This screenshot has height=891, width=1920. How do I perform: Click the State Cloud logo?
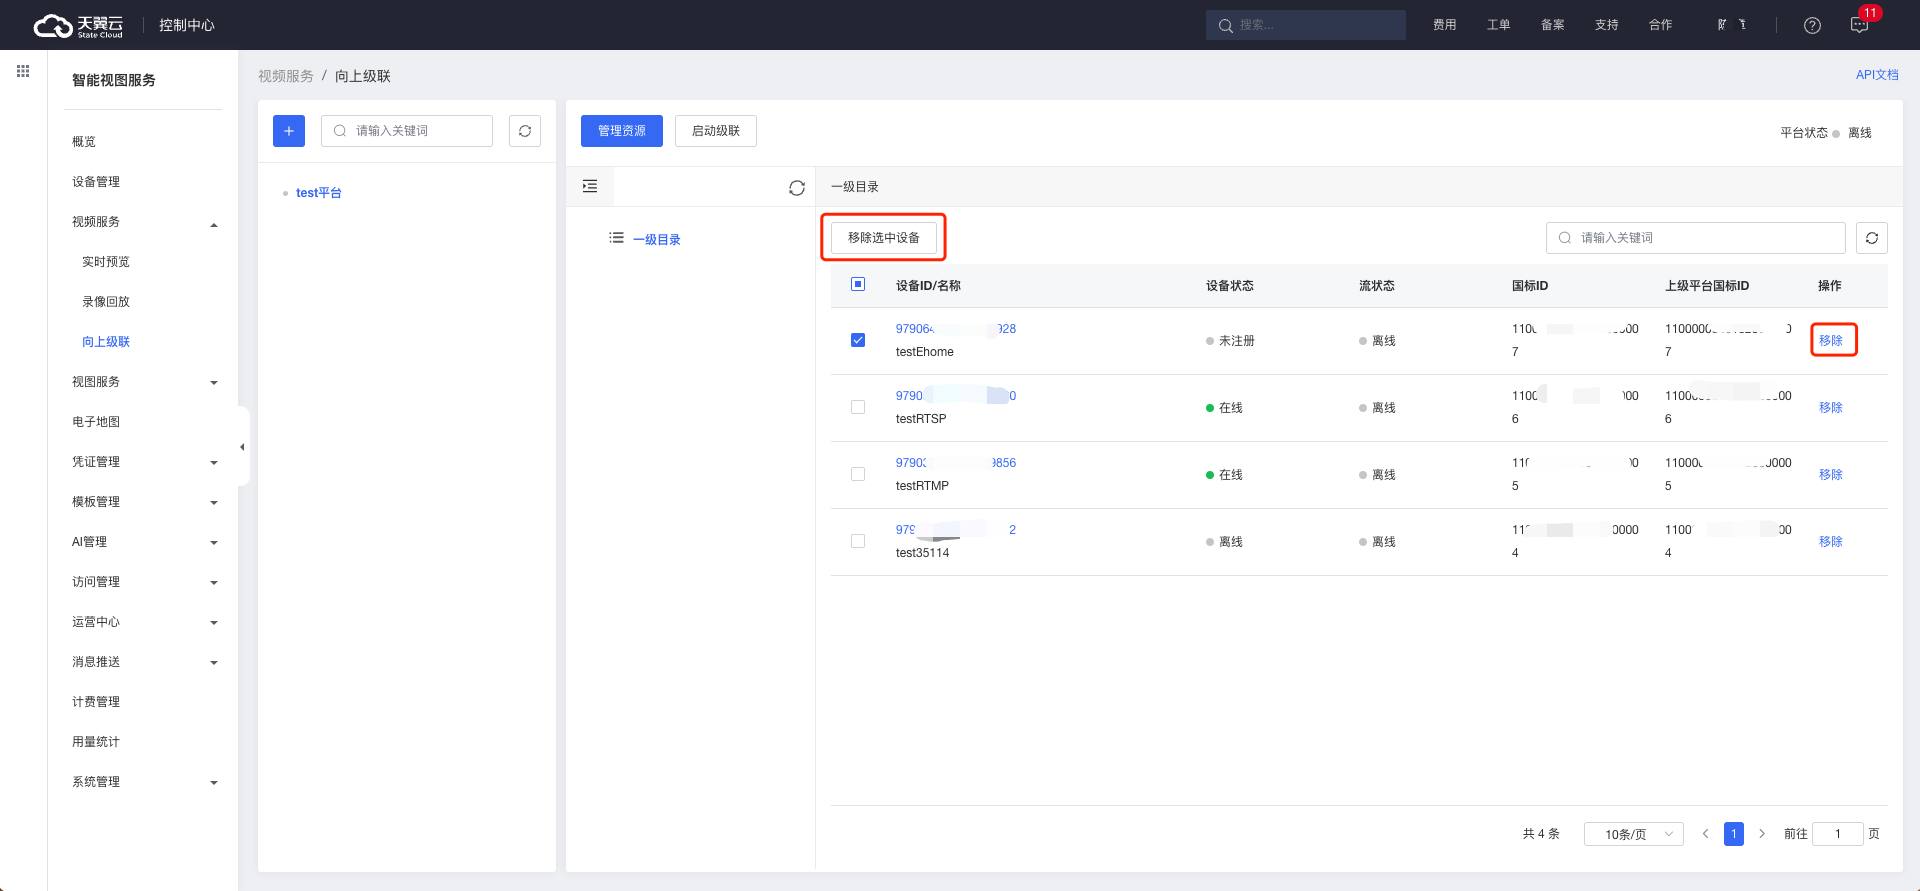pos(78,25)
